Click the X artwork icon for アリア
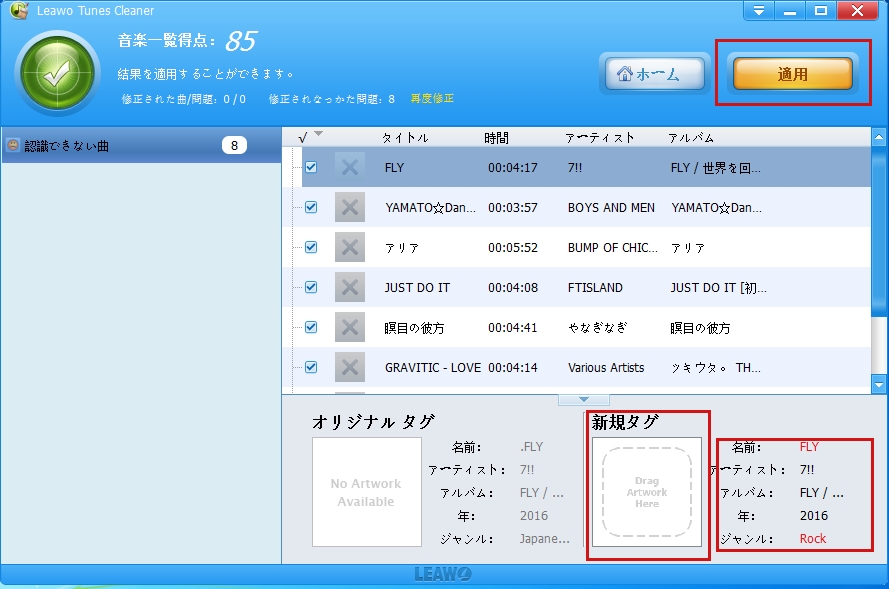 click(349, 247)
